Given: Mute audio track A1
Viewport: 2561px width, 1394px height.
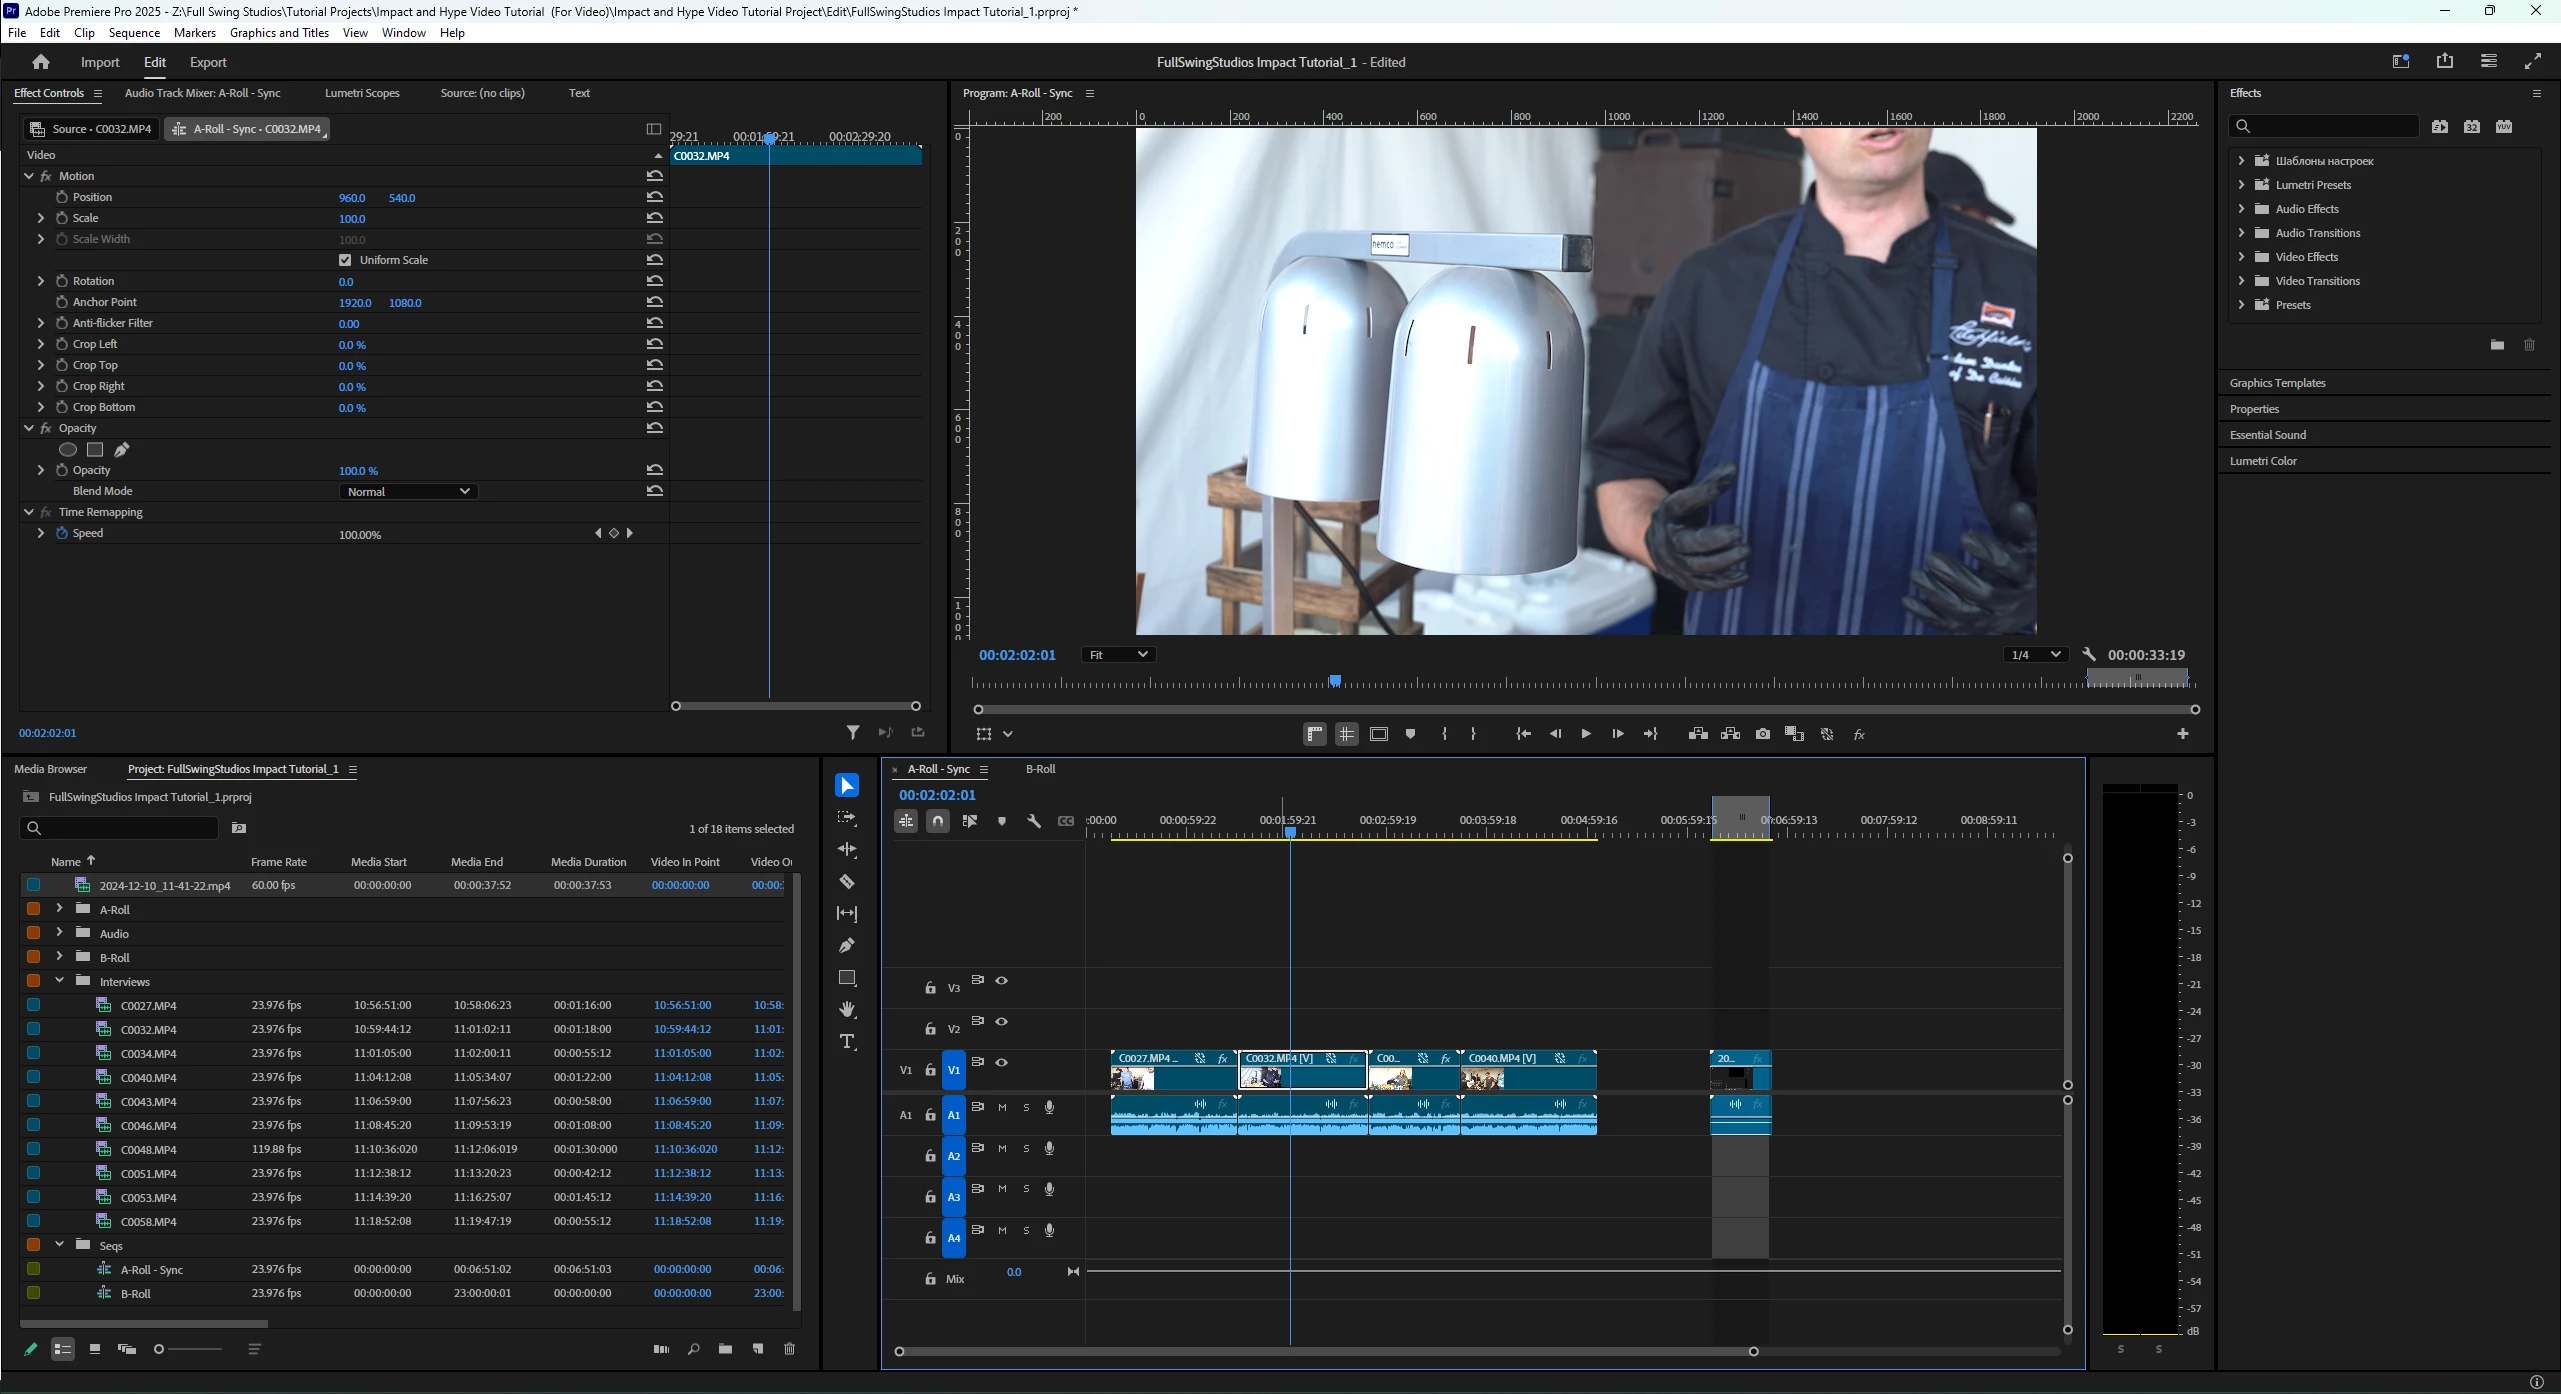Looking at the screenshot, I should tap(1002, 1108).
